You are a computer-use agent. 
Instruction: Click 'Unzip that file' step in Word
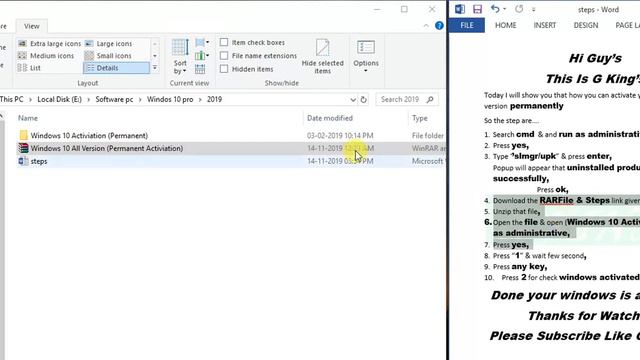(516, 211)
